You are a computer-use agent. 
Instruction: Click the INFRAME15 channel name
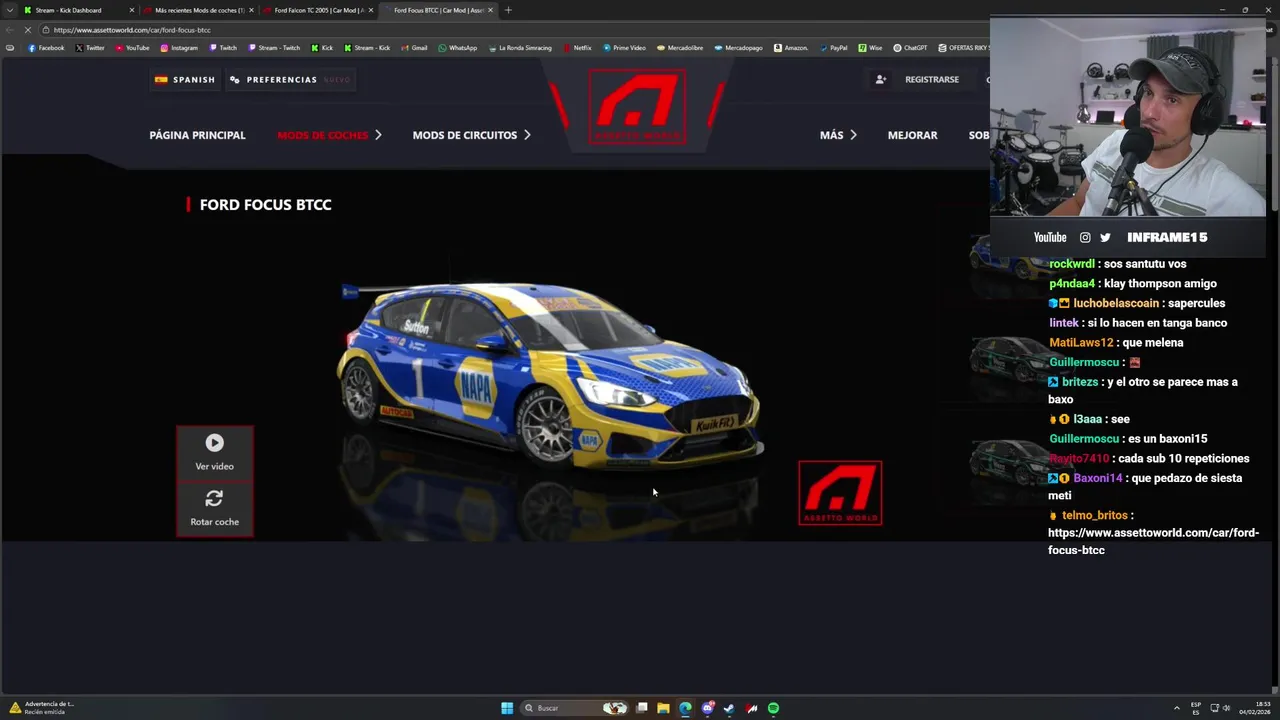[1167, 237]
